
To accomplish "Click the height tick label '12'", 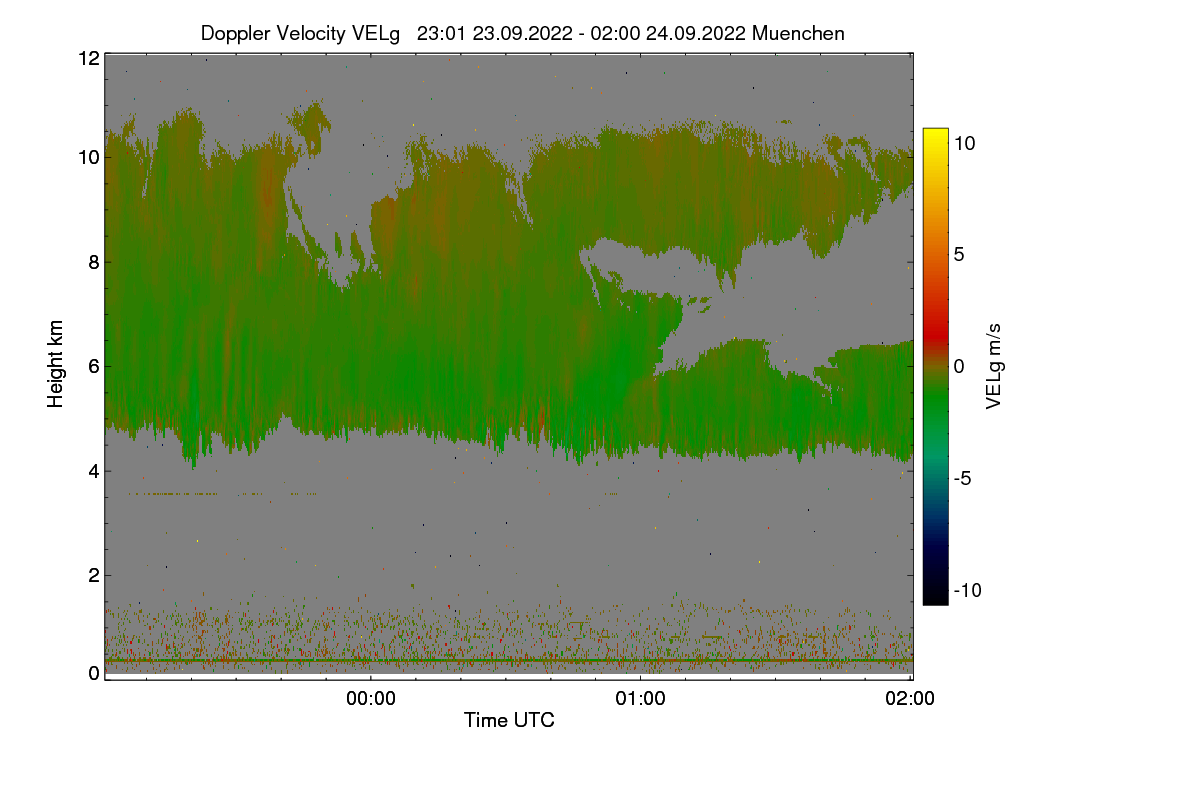I will pyautogui.click(x=88, y=58).
